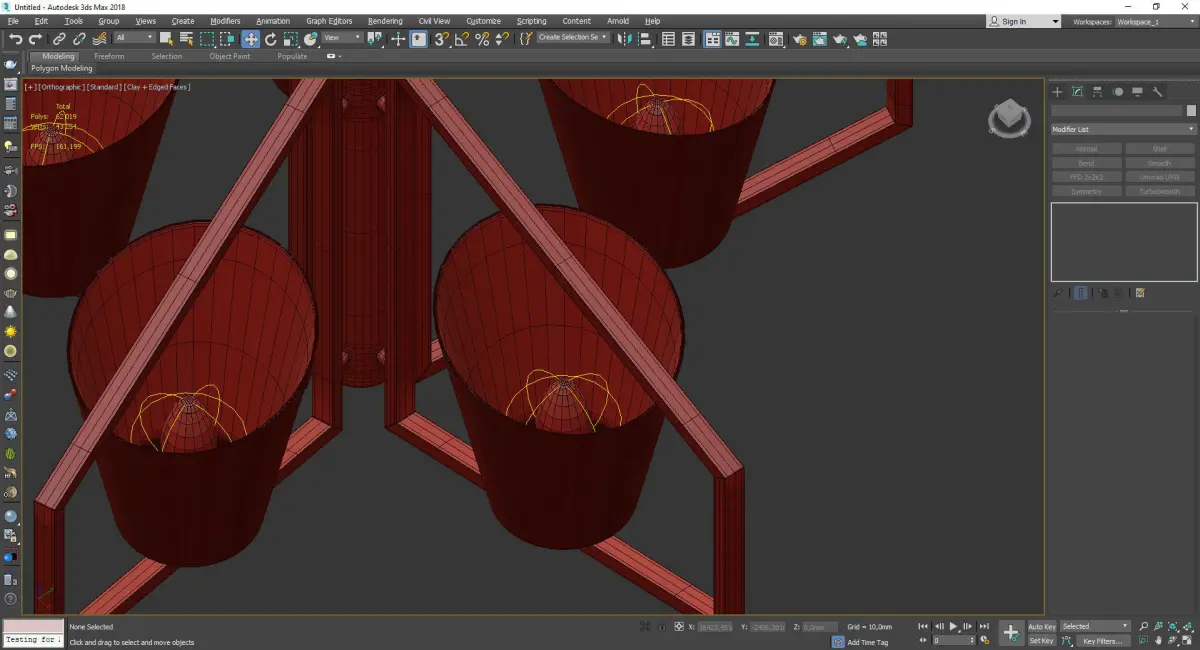Open the Layer Explorer
This screenshot has height=650, width=1200.
click(689, 39)
